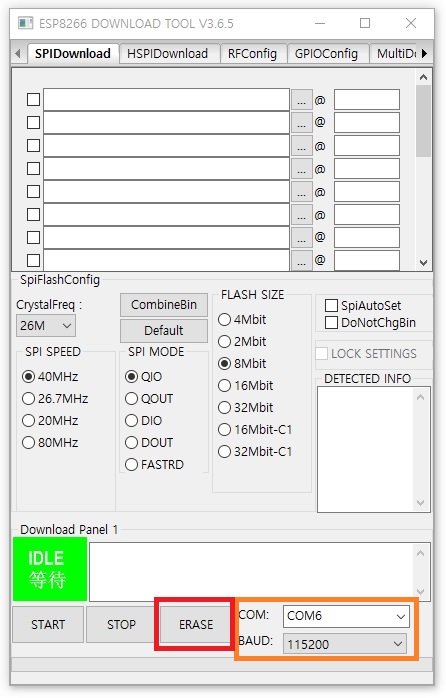Select 16Mbit flash size
Viewport: 446px width, 698px height.
coord(246,386)
